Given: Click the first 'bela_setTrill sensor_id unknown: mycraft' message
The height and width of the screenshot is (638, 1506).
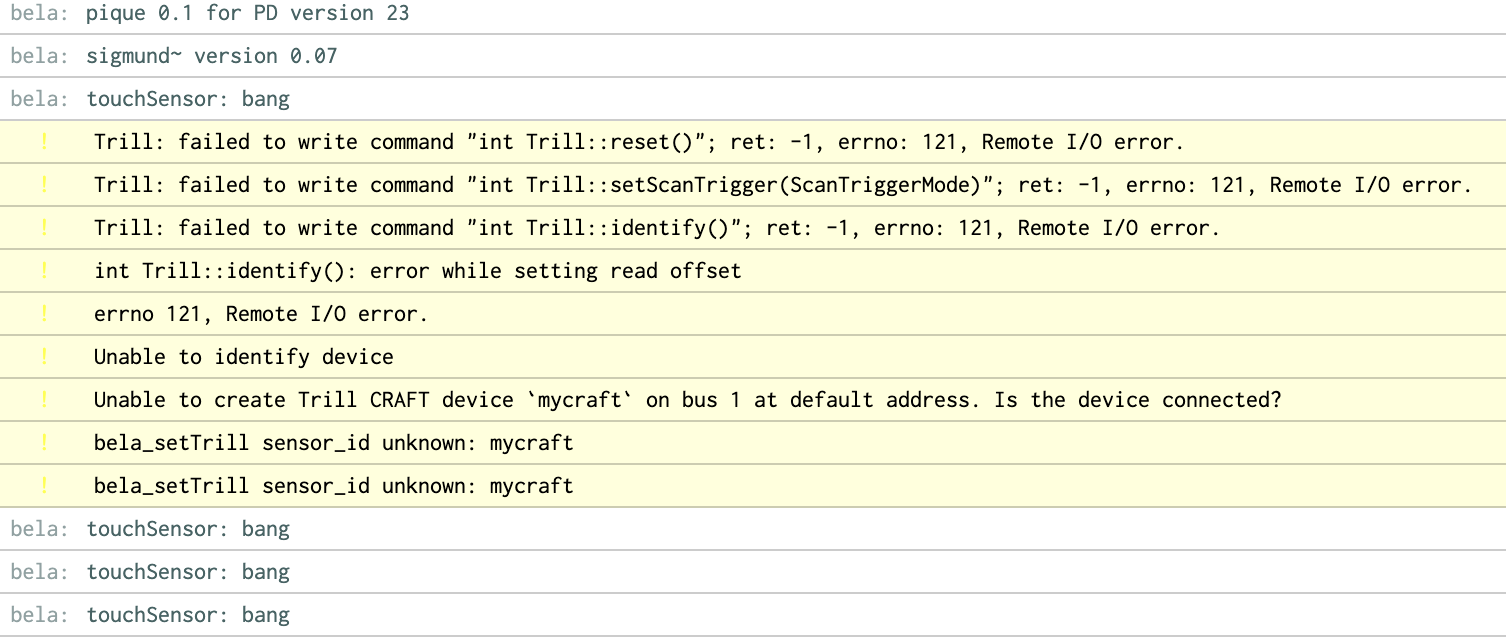Looking at the screenshot, I should (333, 443).
